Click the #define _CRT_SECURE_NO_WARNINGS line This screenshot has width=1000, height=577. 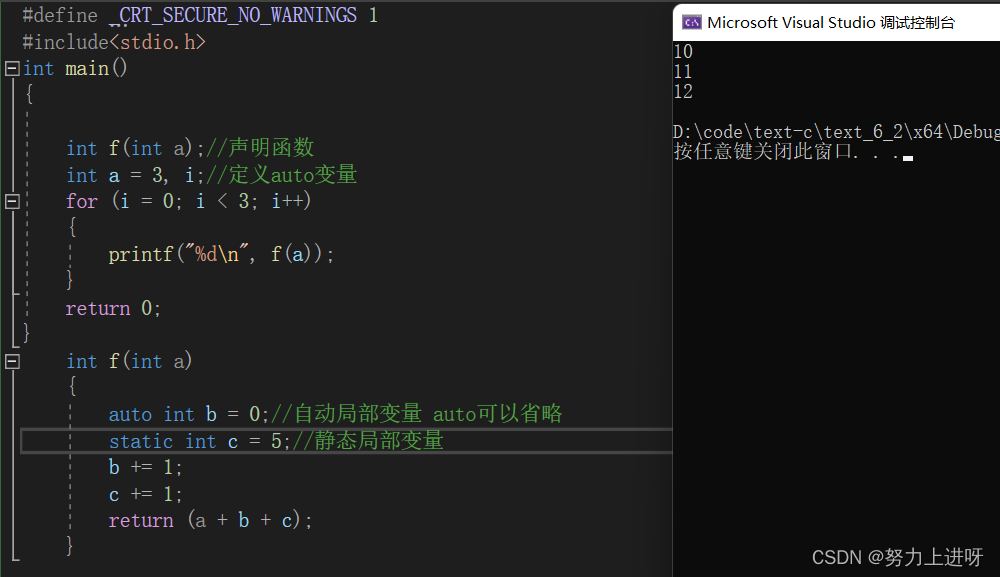coord(200,15)
